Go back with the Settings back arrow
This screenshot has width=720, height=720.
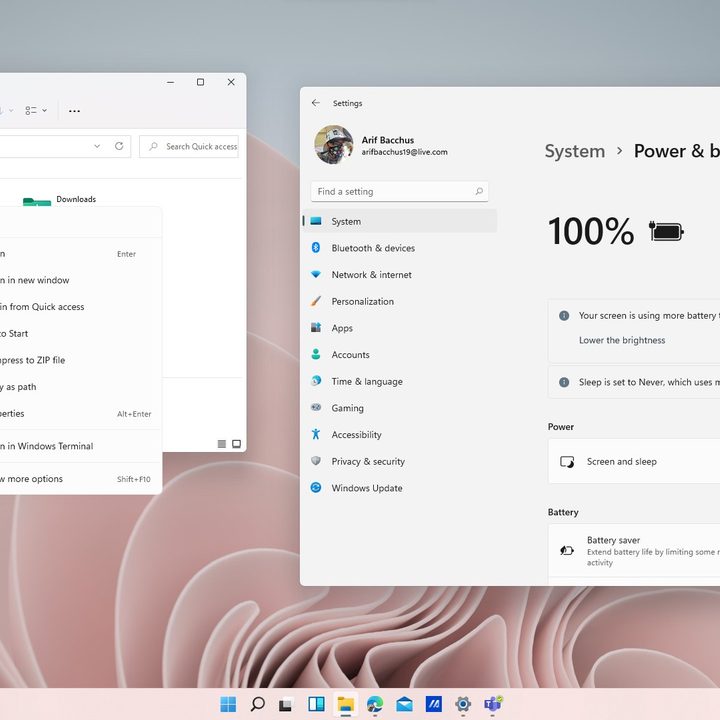point(315,103)
